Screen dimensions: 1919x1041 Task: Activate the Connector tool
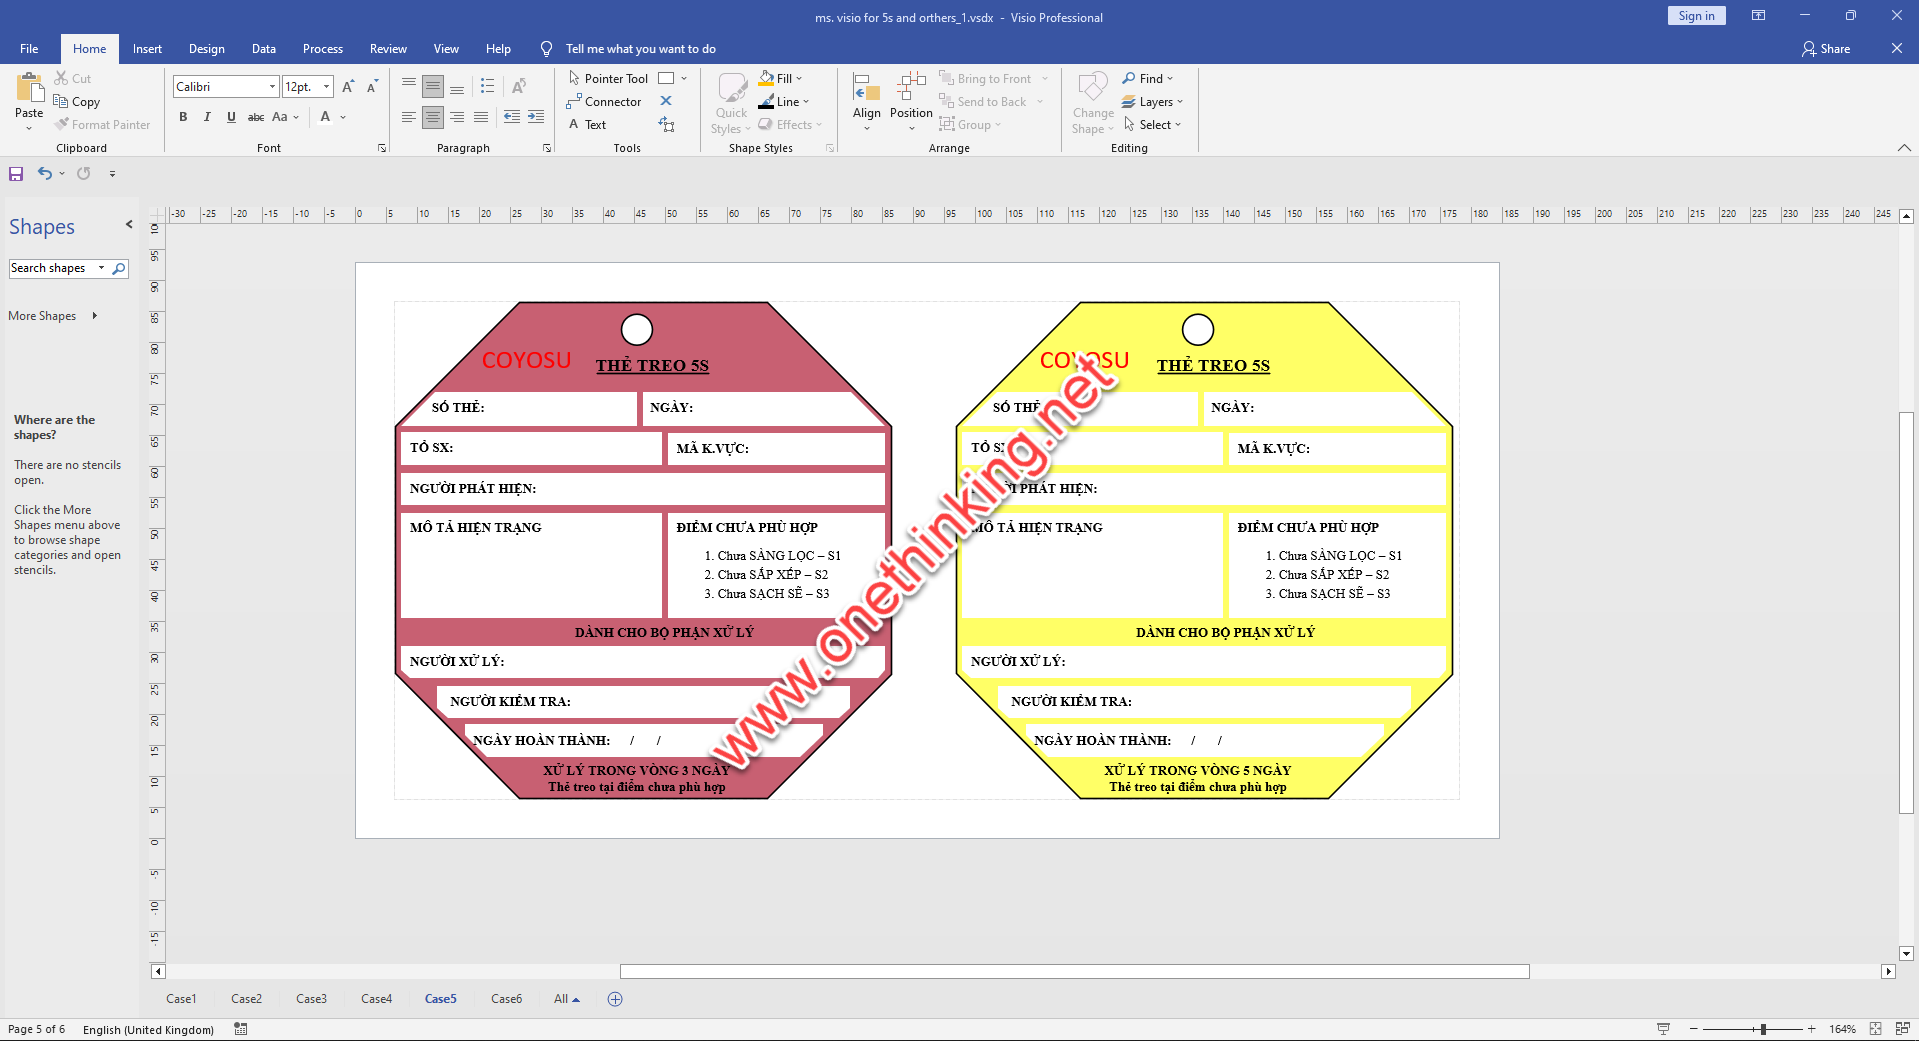[604, 101]
